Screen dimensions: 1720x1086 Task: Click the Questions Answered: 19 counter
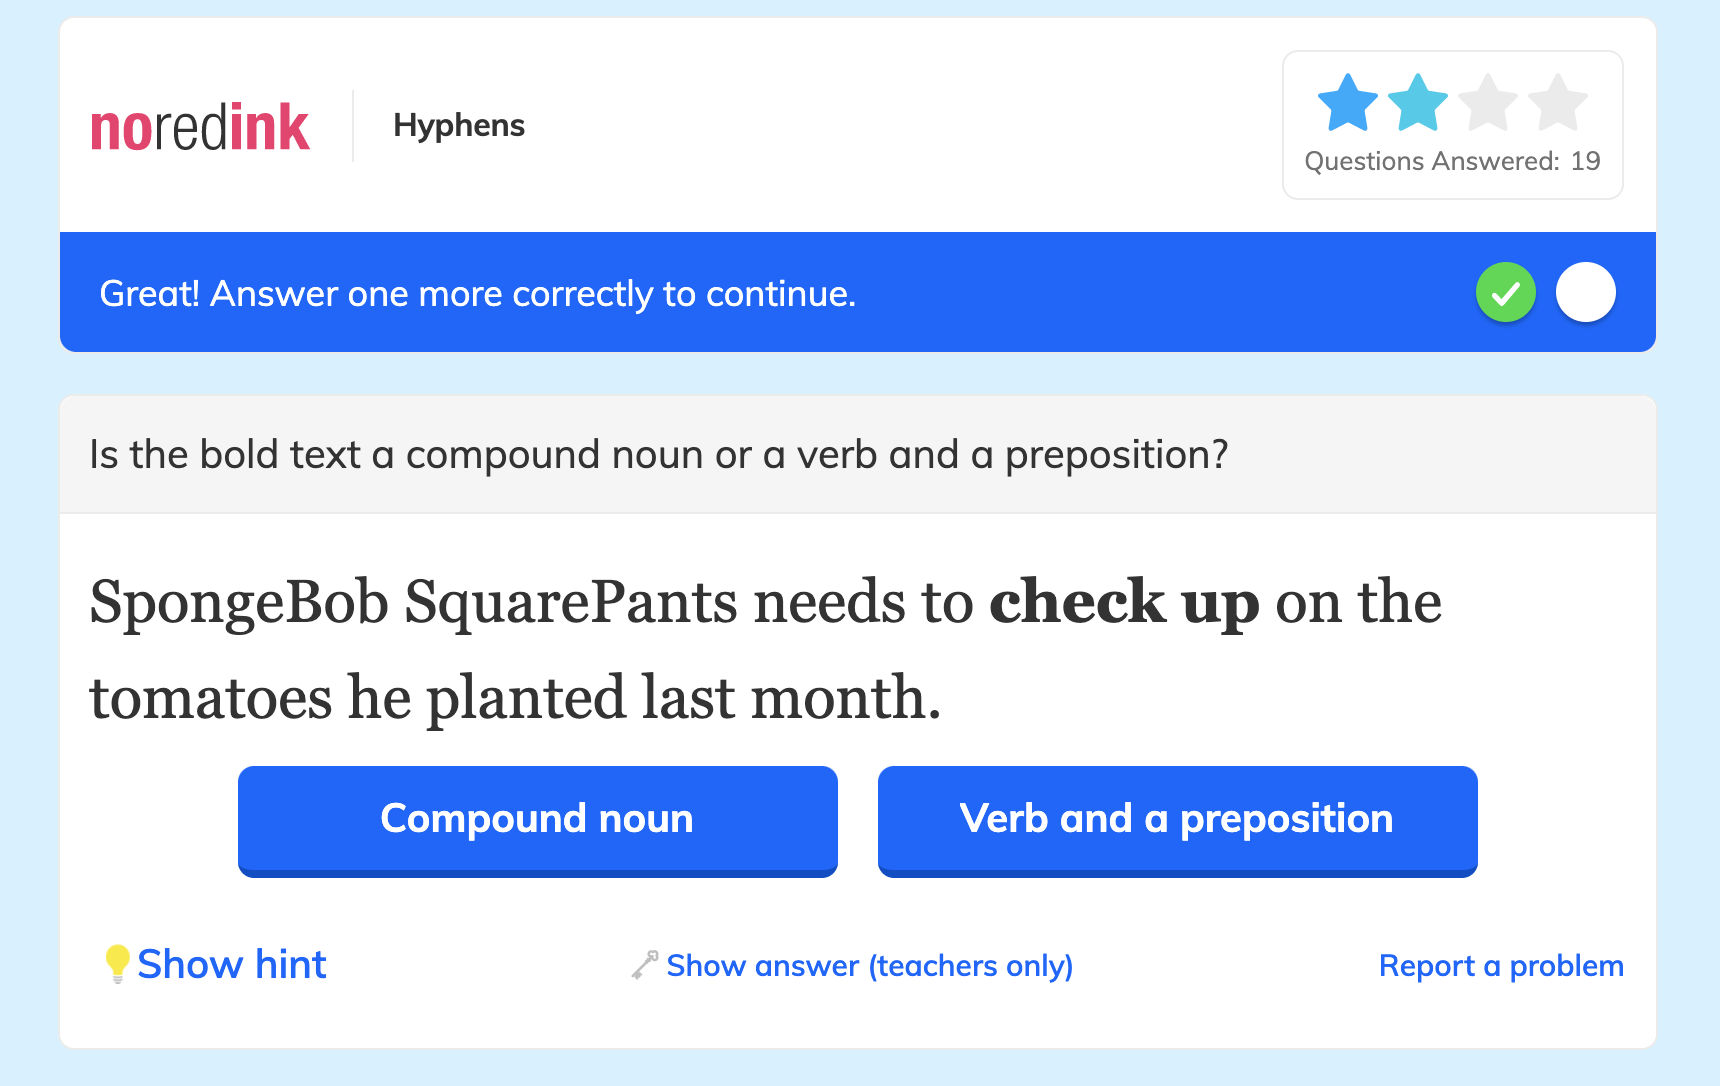1452,161
